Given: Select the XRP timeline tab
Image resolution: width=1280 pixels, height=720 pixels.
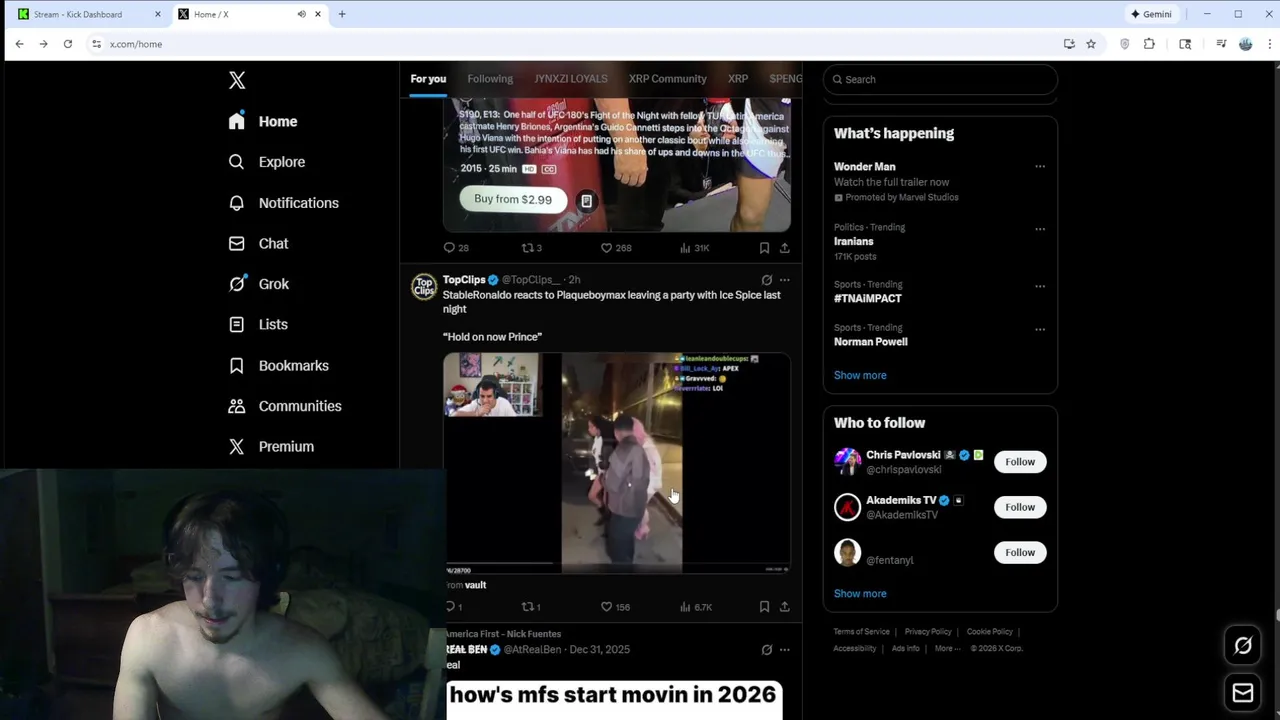Looking at the screenshot, I should (x=738, y=79).
